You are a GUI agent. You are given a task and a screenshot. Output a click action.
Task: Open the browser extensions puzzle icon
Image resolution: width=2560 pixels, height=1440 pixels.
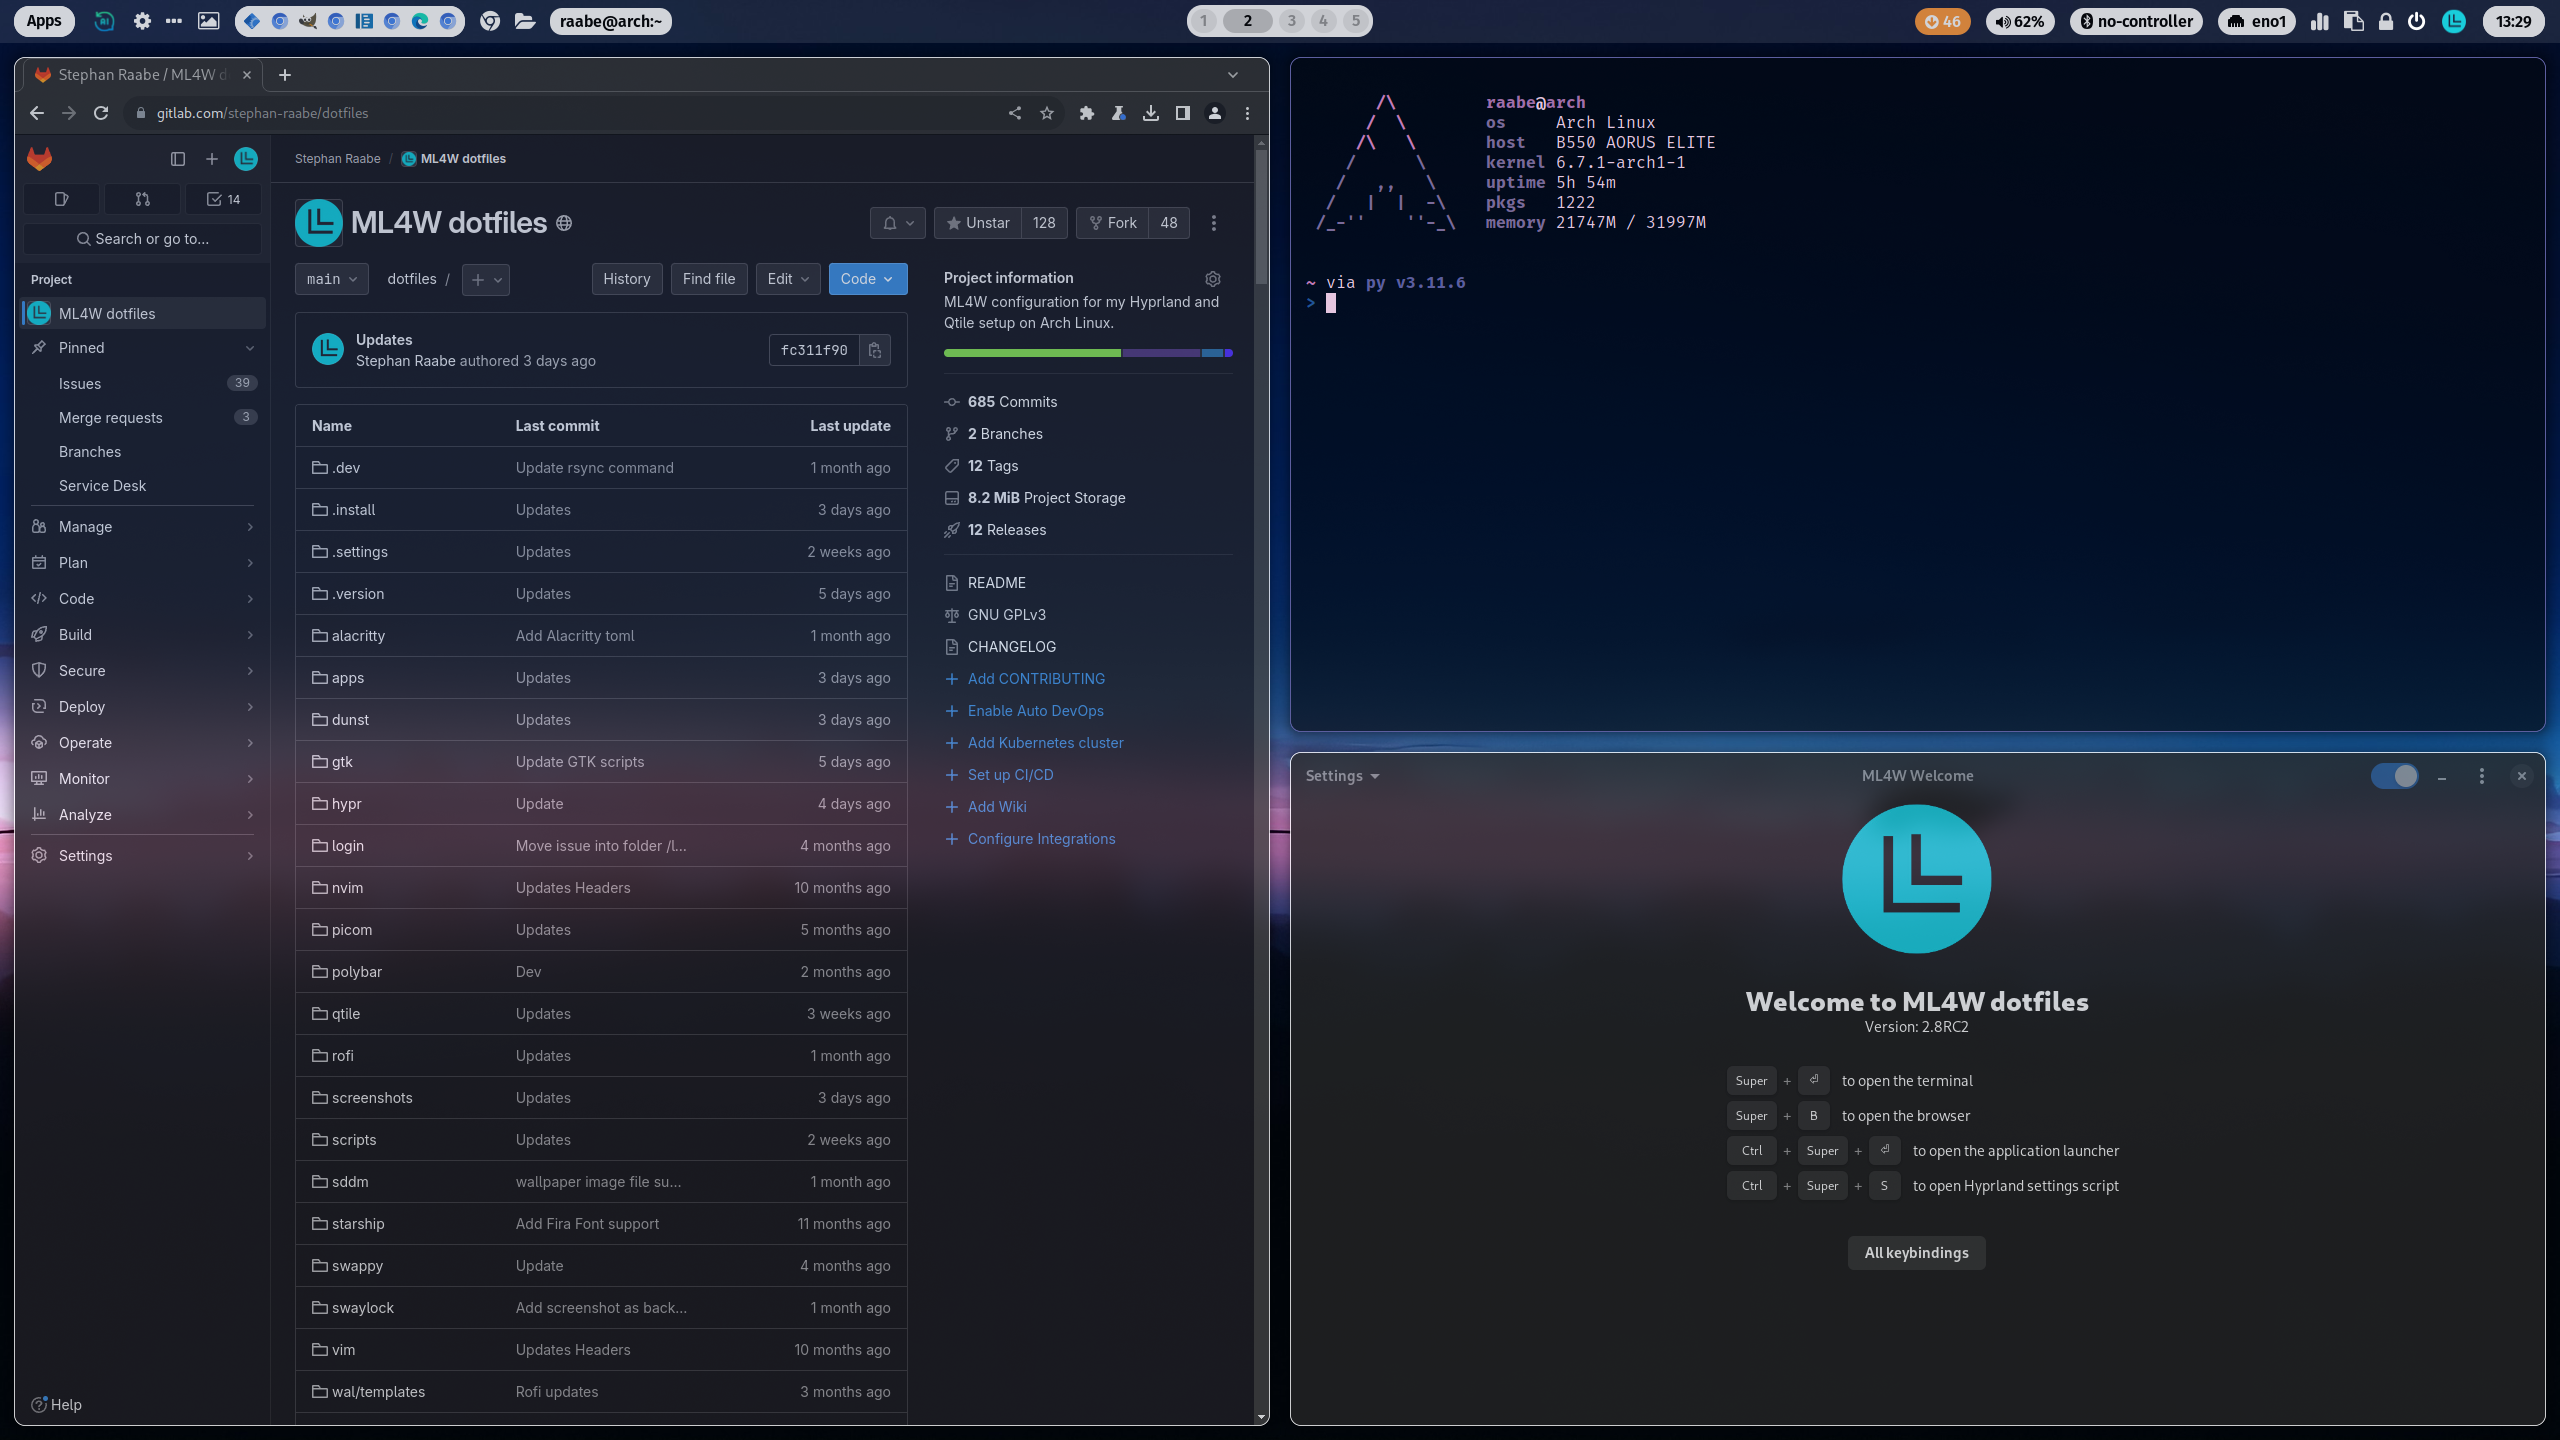1087,113
